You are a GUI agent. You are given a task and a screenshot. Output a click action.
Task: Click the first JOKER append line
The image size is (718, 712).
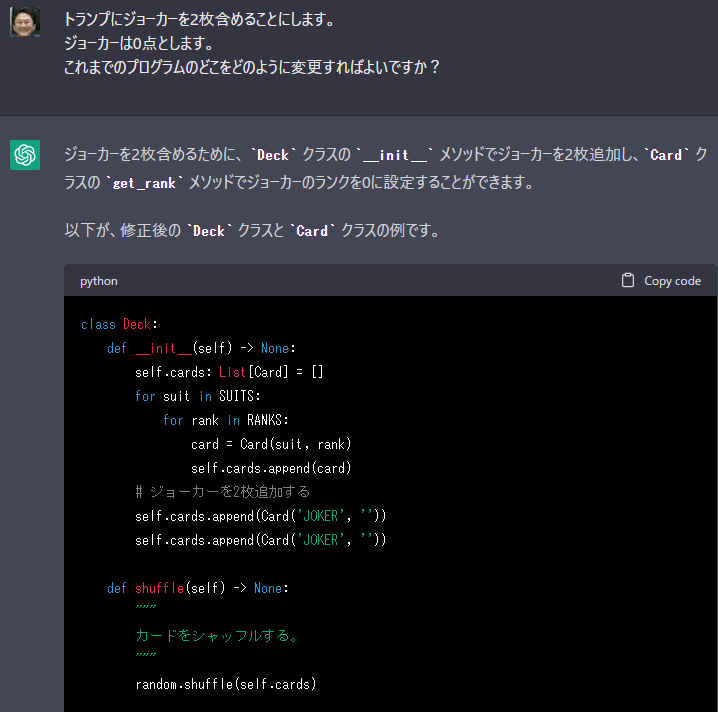point(261,516)
